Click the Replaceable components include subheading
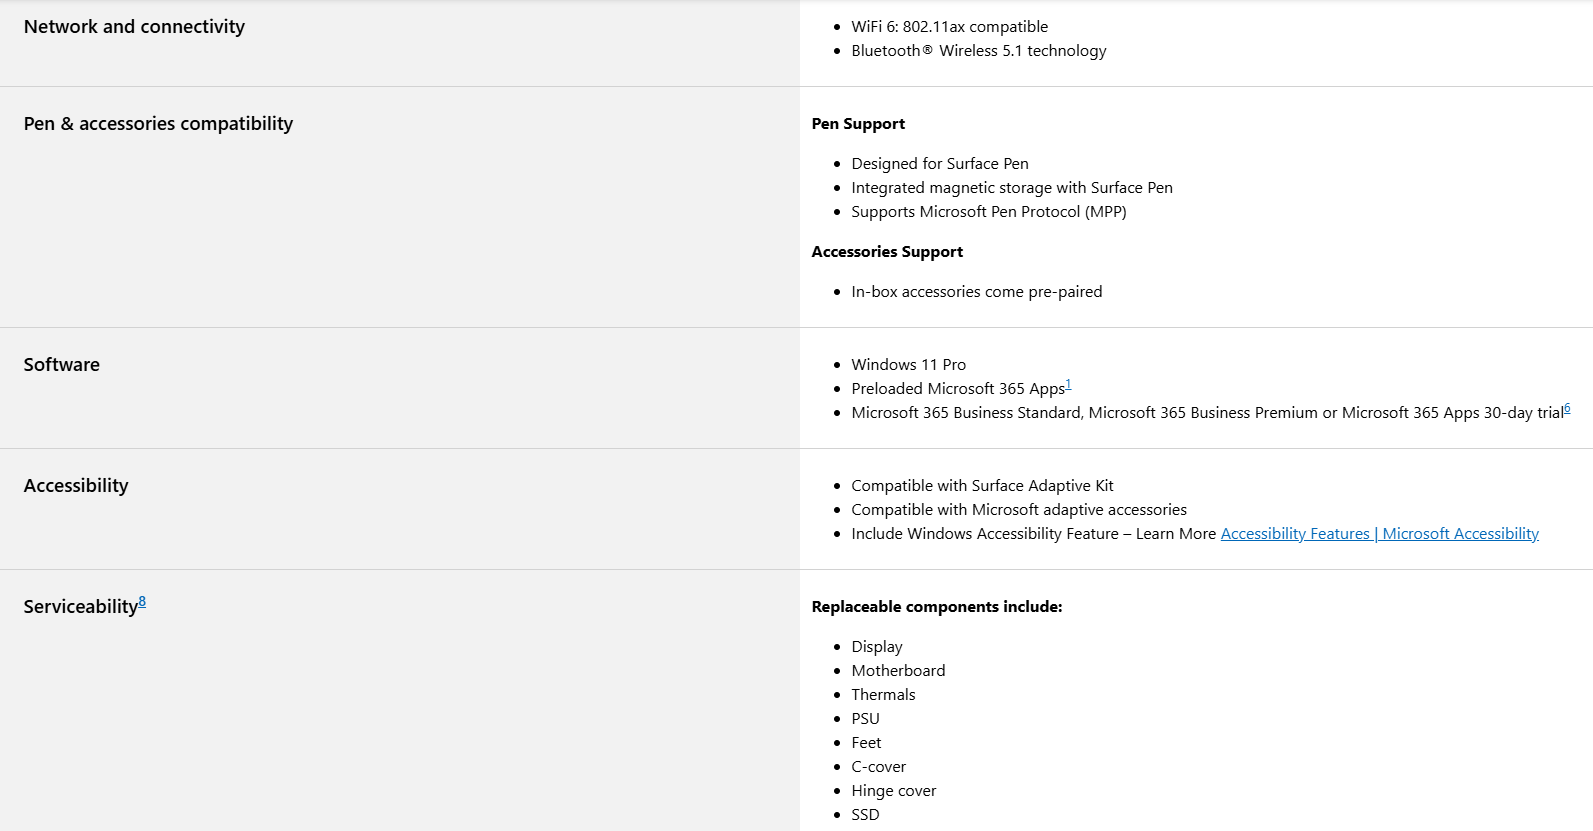The height and width of the screenshot is (831, 1593). point(936,607)
